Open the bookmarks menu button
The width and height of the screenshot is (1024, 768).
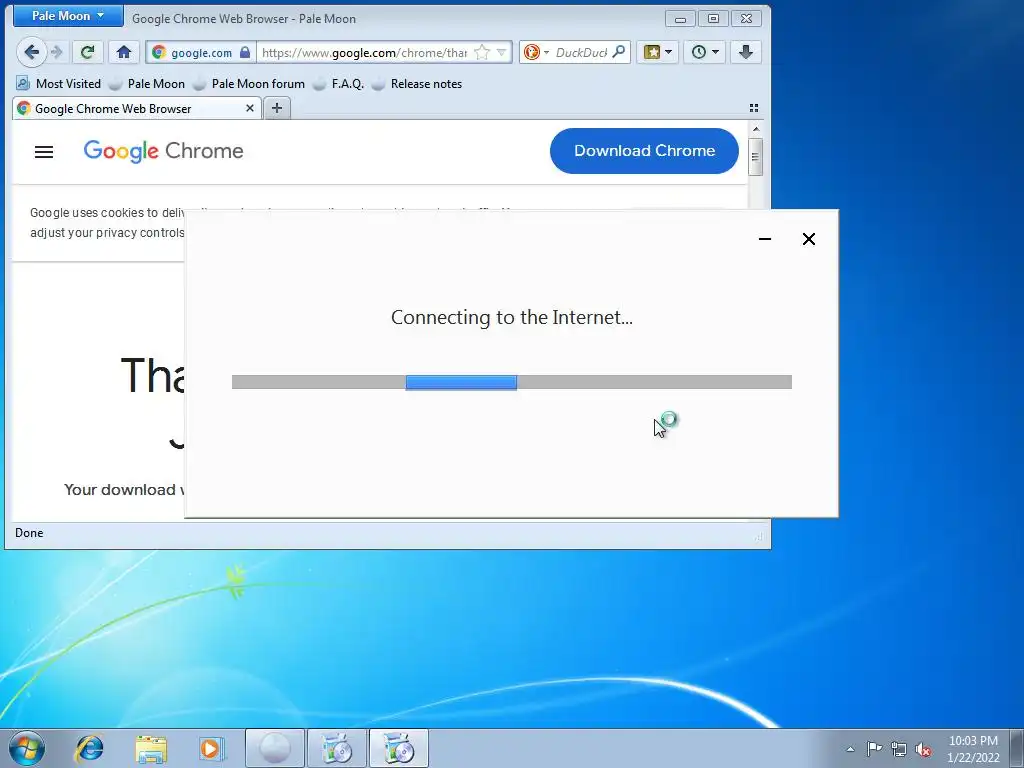click(x=658, y=52)
